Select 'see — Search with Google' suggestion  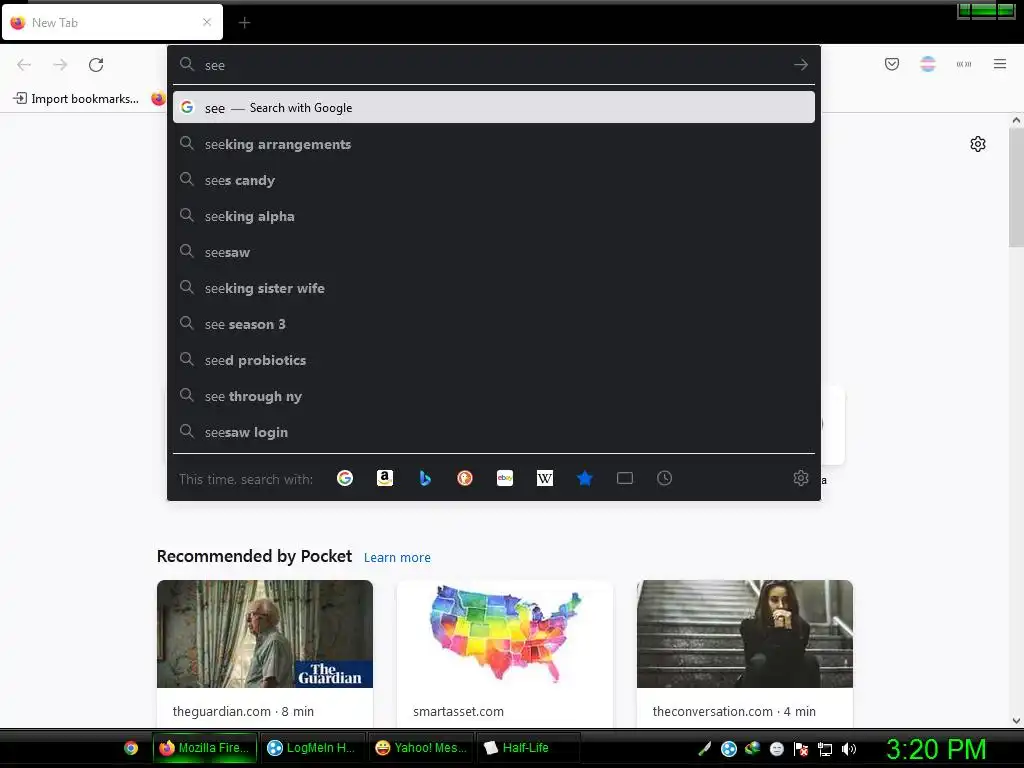(x=494, y=108)
